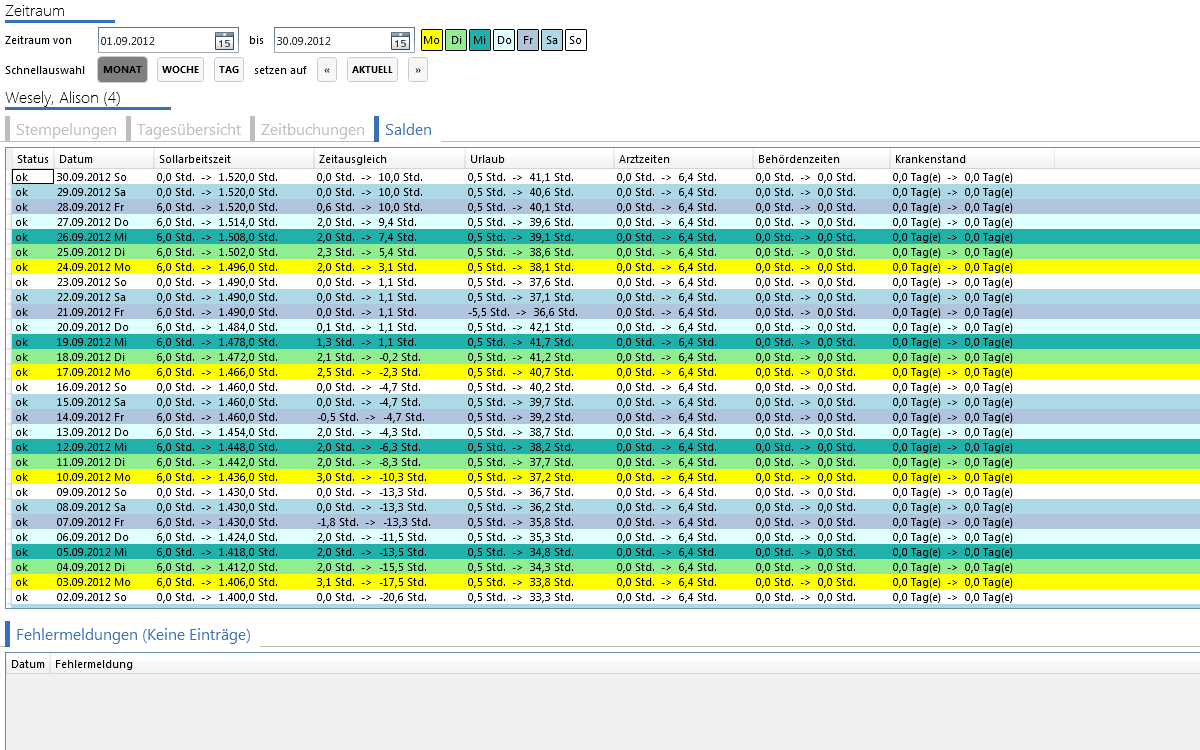Open calendar picker for start date

224,41
